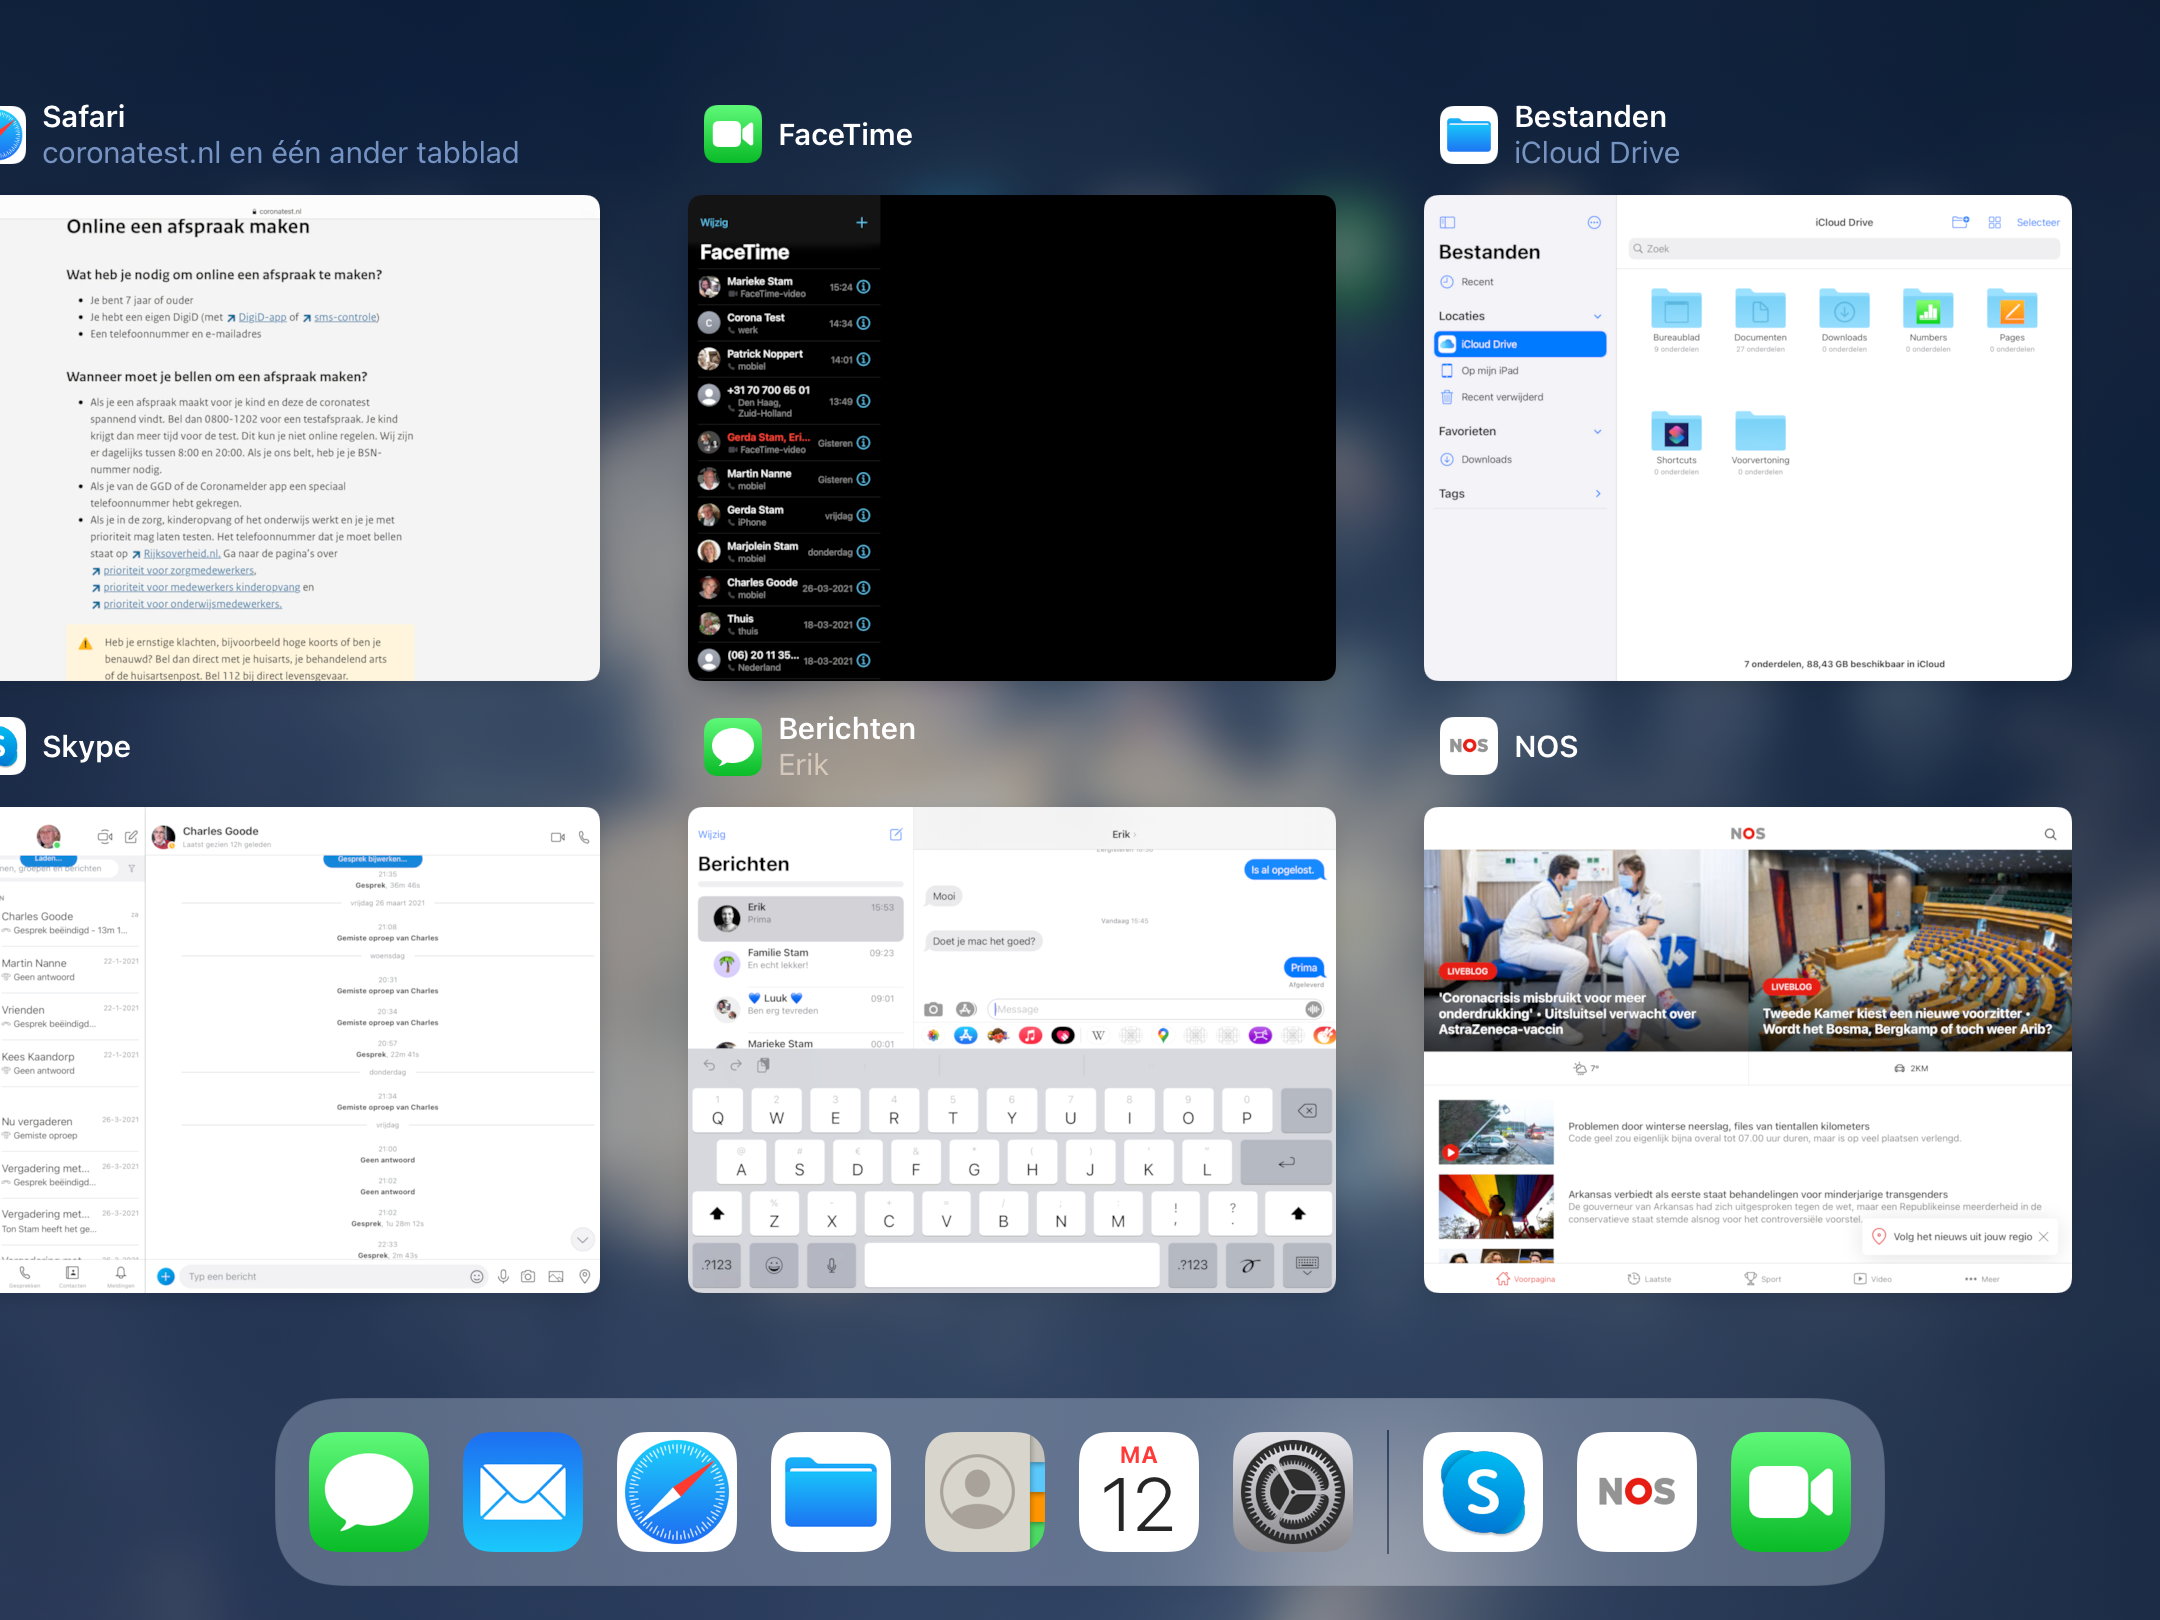Open the Calendar app showing MA 12
Viewport: 2160px width, 1620px height.
(1138, 1491)
